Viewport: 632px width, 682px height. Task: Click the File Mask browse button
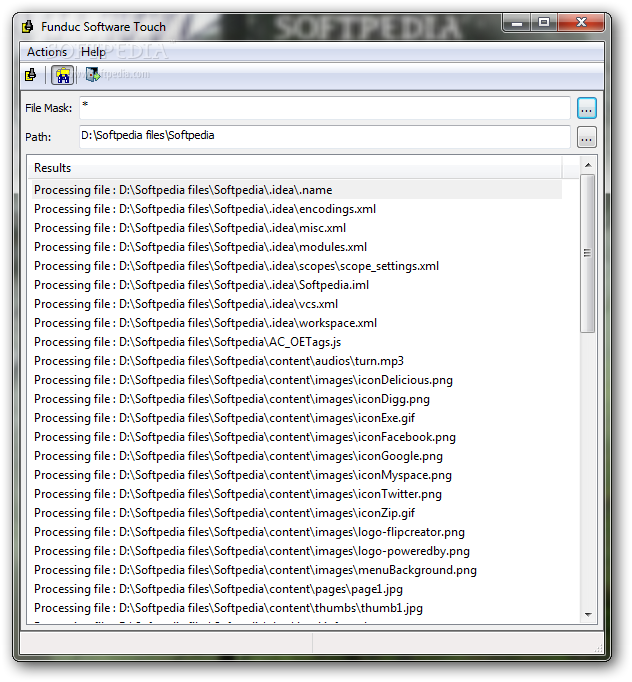[586, 108]
